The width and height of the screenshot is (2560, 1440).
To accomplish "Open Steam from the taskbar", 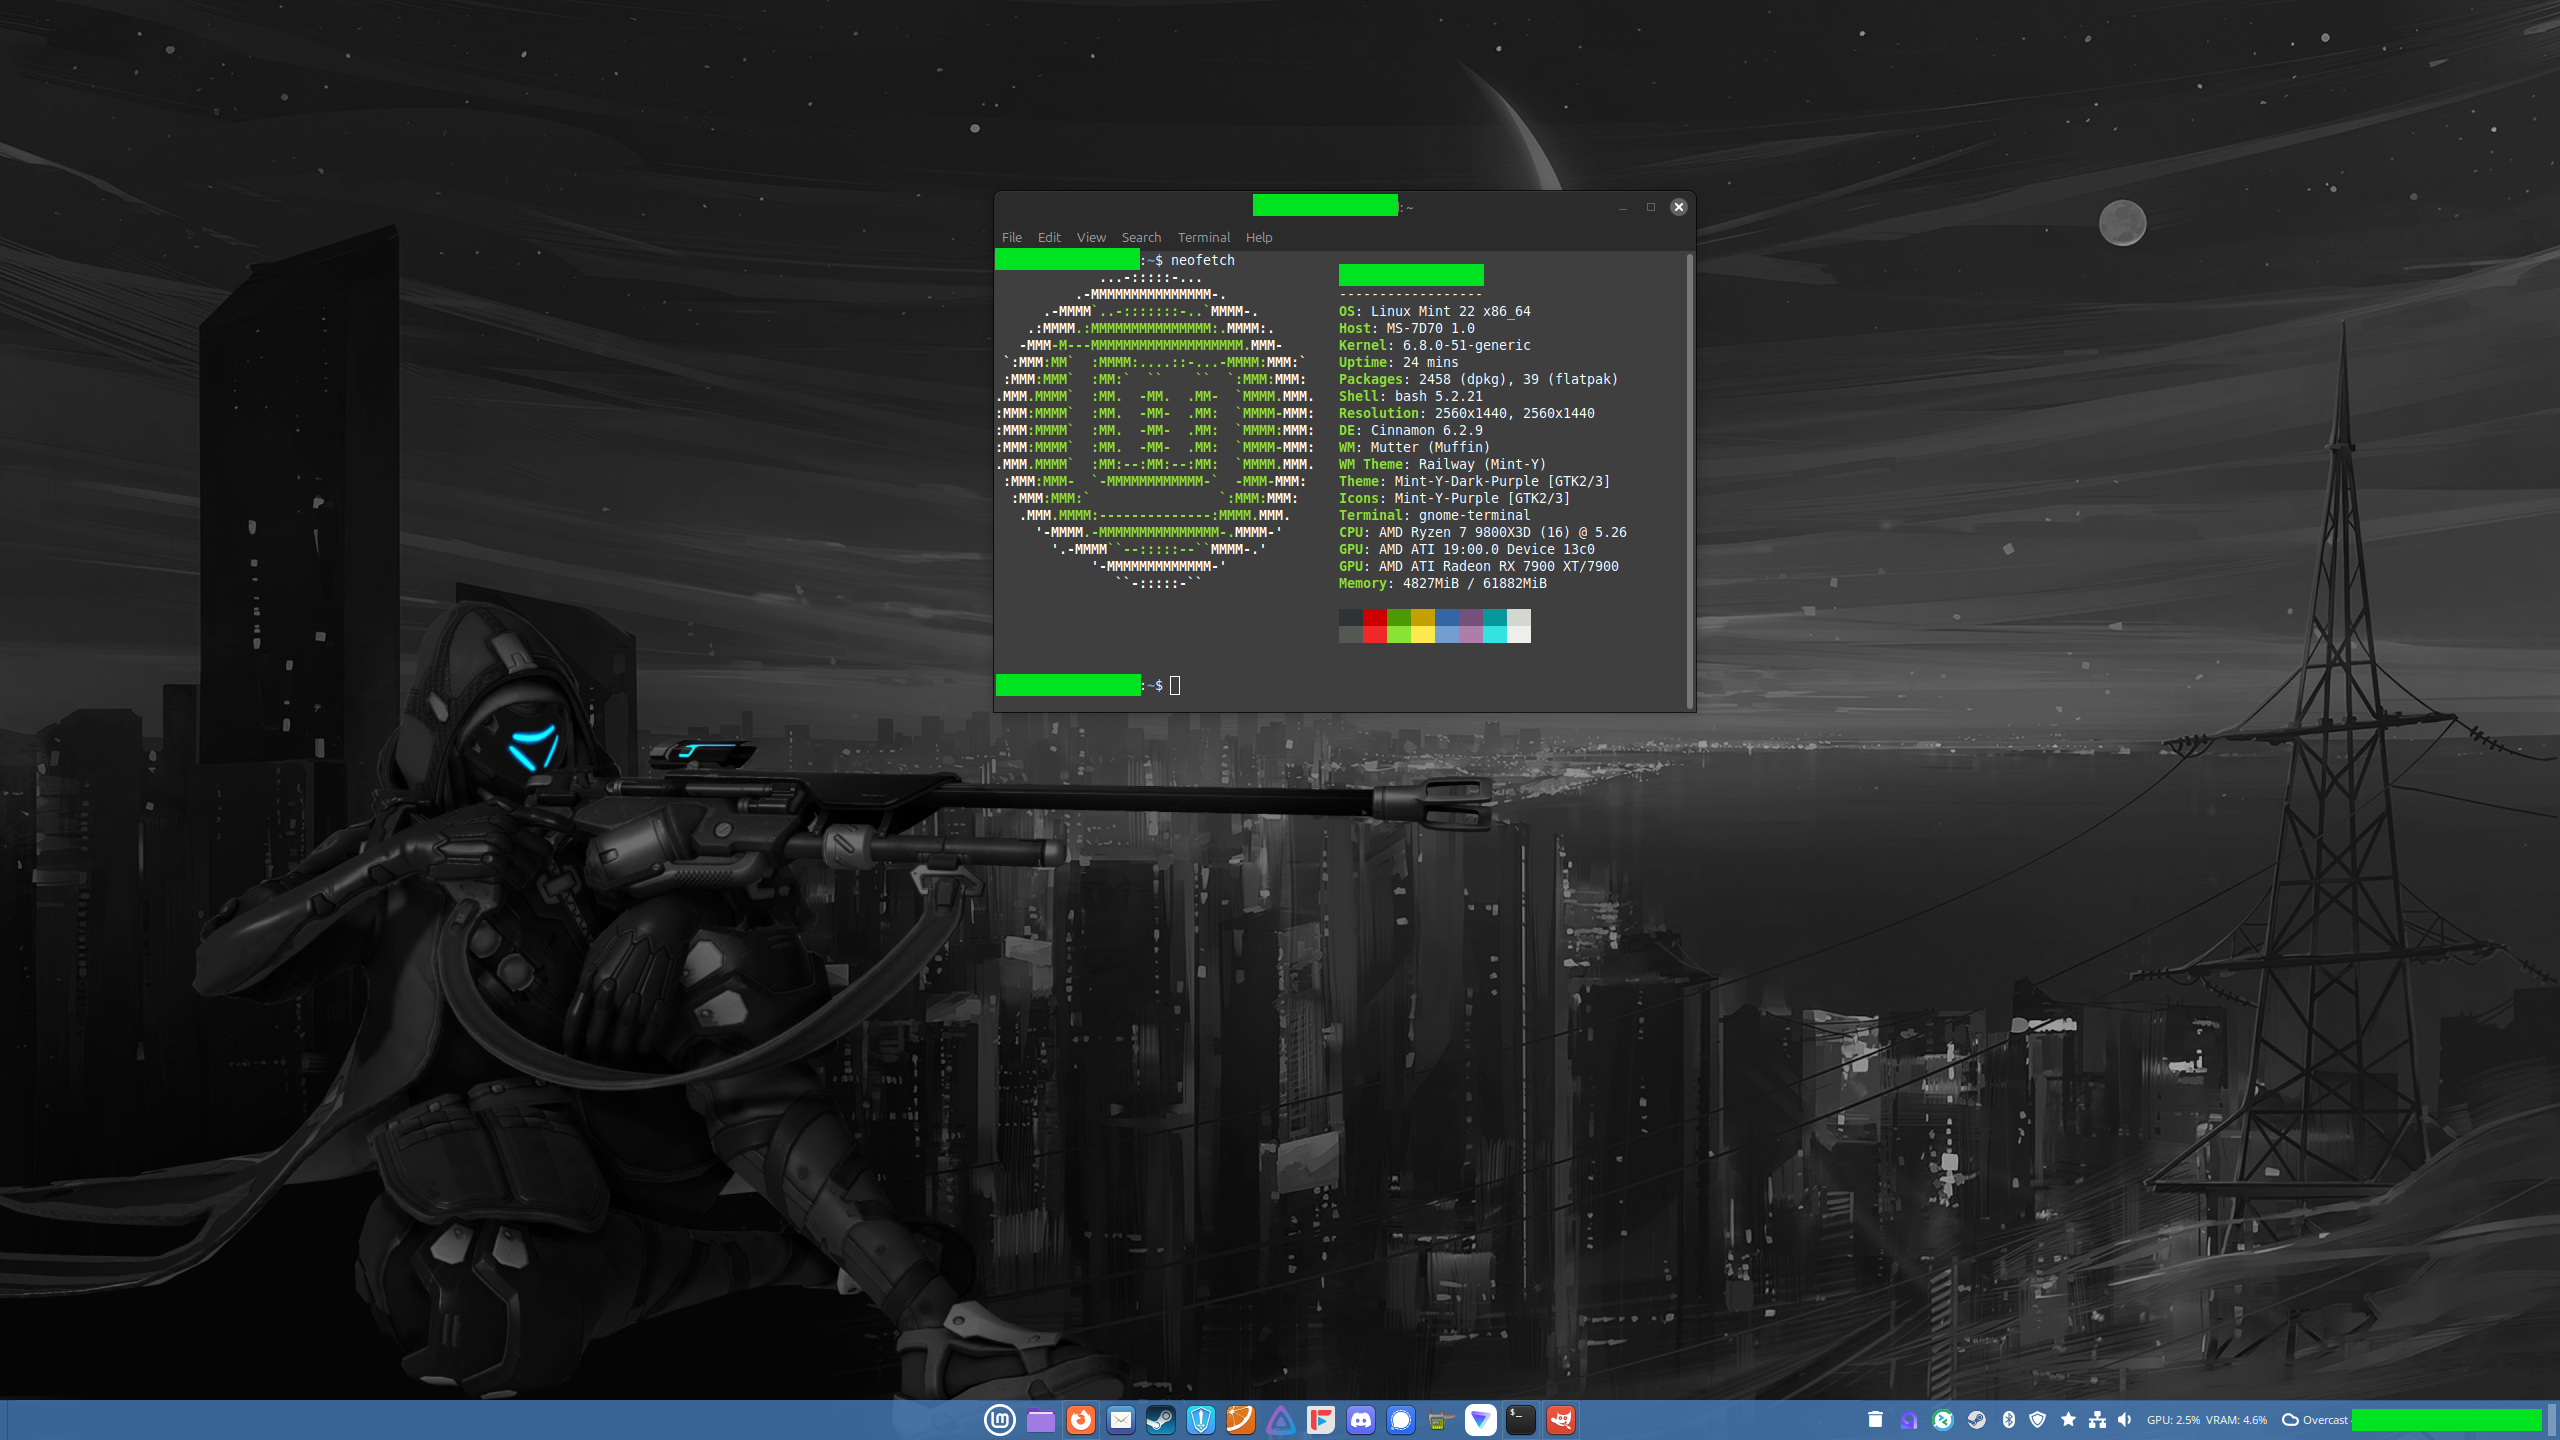I will 1160,1420.
